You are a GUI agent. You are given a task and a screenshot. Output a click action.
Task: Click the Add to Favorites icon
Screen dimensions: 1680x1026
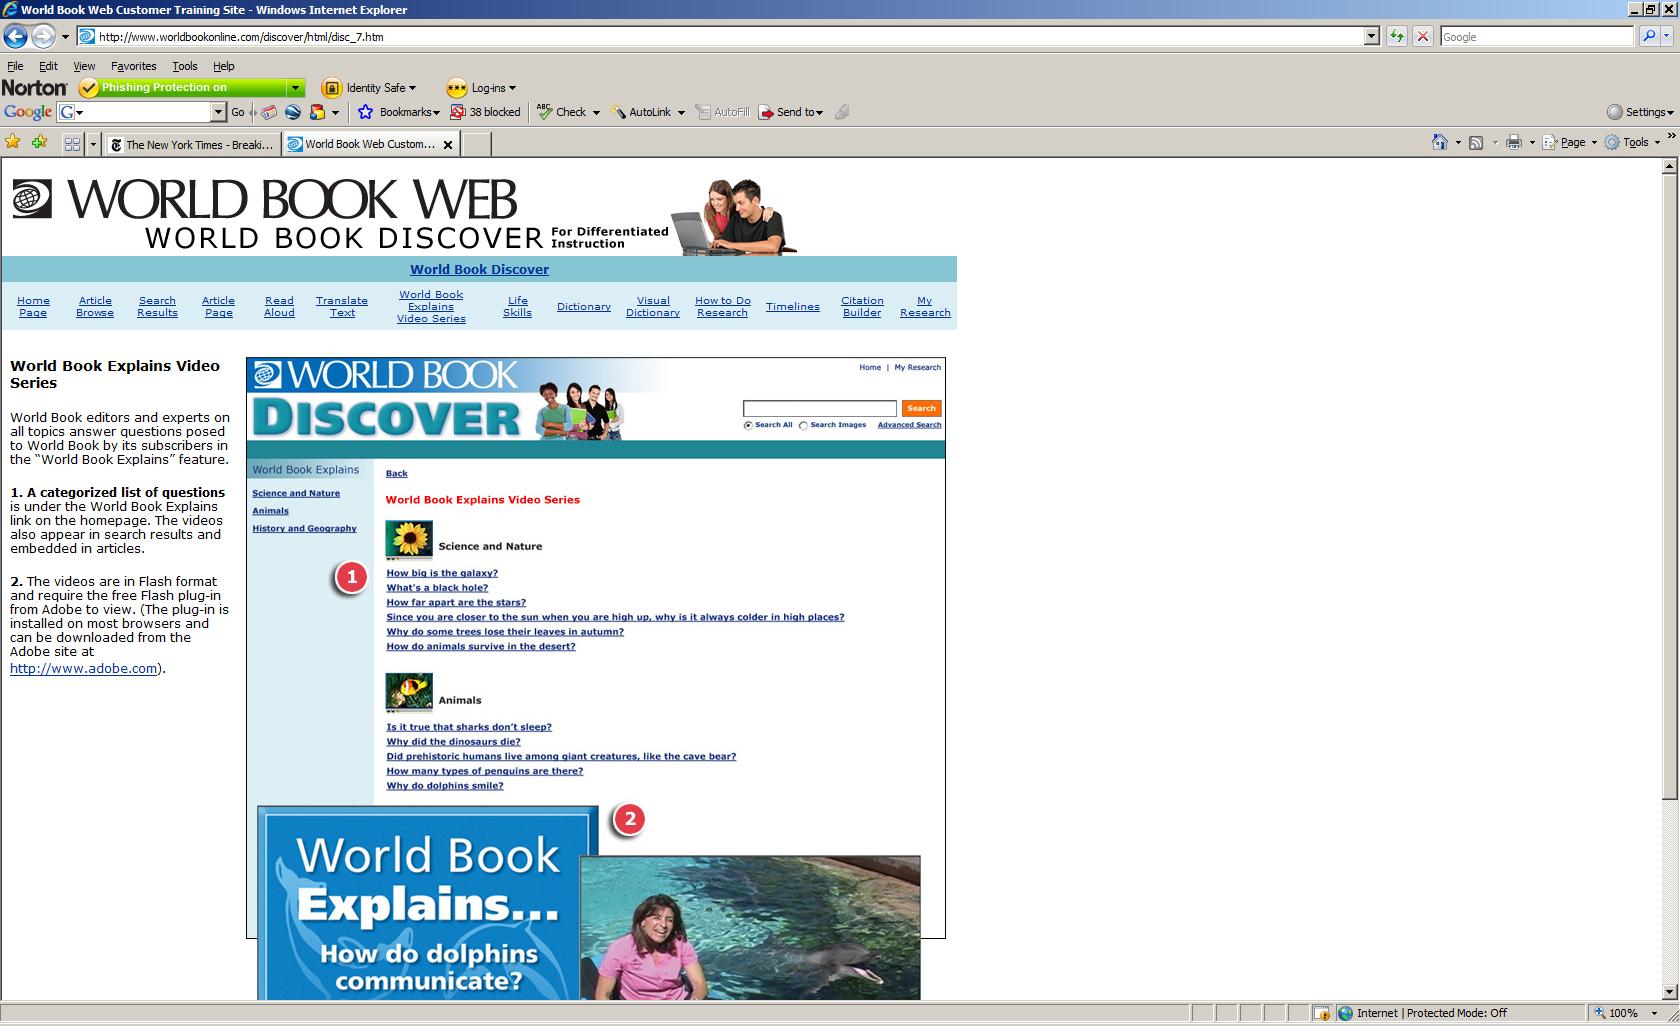[39, 142]
